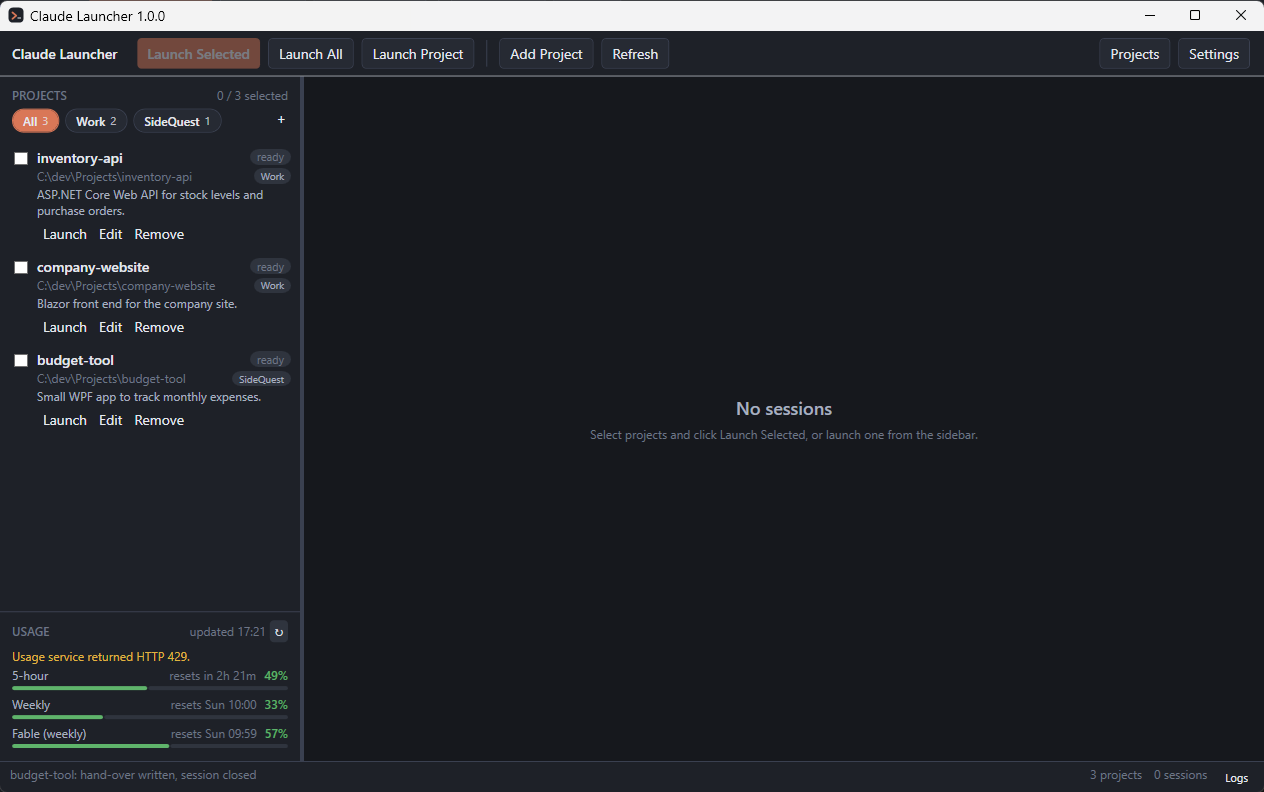Remove the company-website project
The image size is (1264, 792).
[159, 327]
